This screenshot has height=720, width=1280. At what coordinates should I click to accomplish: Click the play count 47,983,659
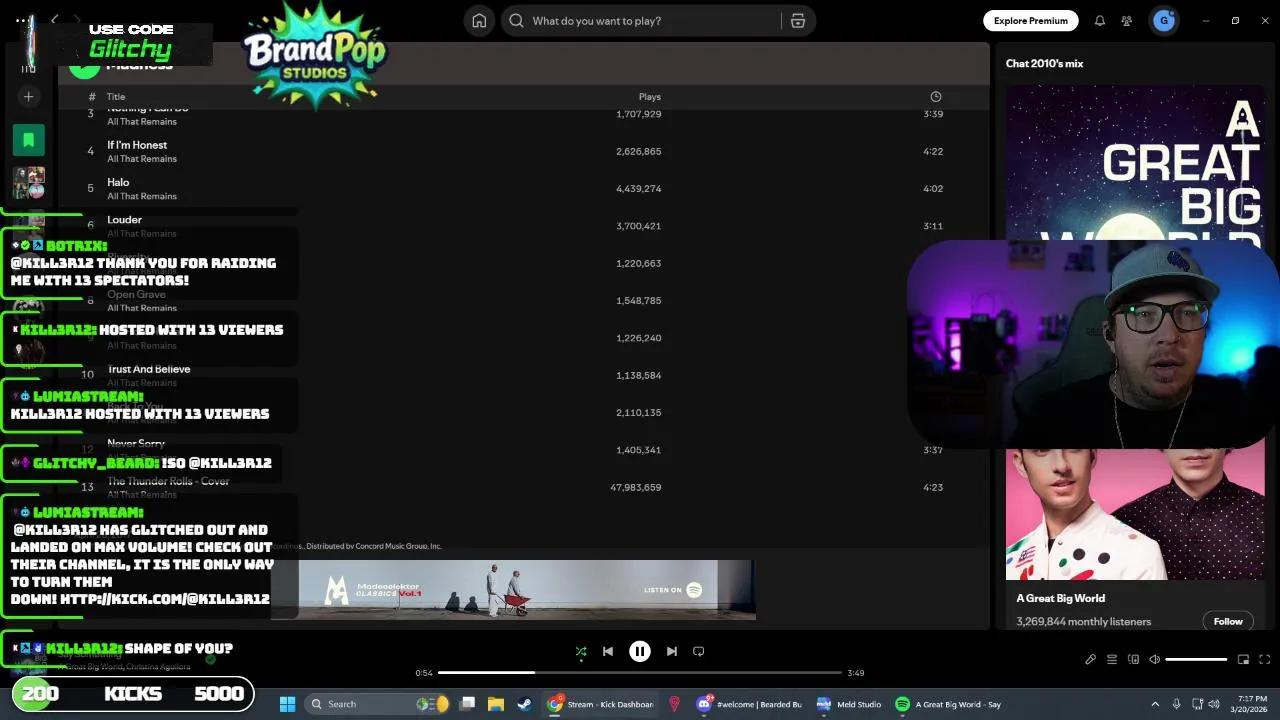click(x=635, y=487)
